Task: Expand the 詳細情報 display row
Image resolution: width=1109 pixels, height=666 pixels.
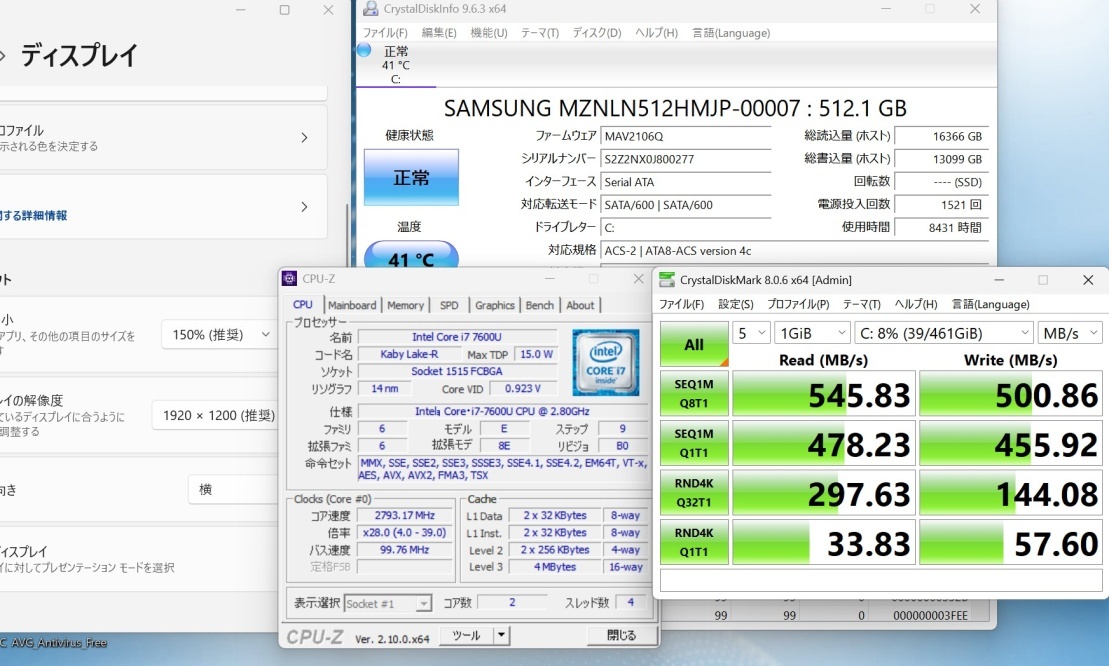Action: [163, 206]
